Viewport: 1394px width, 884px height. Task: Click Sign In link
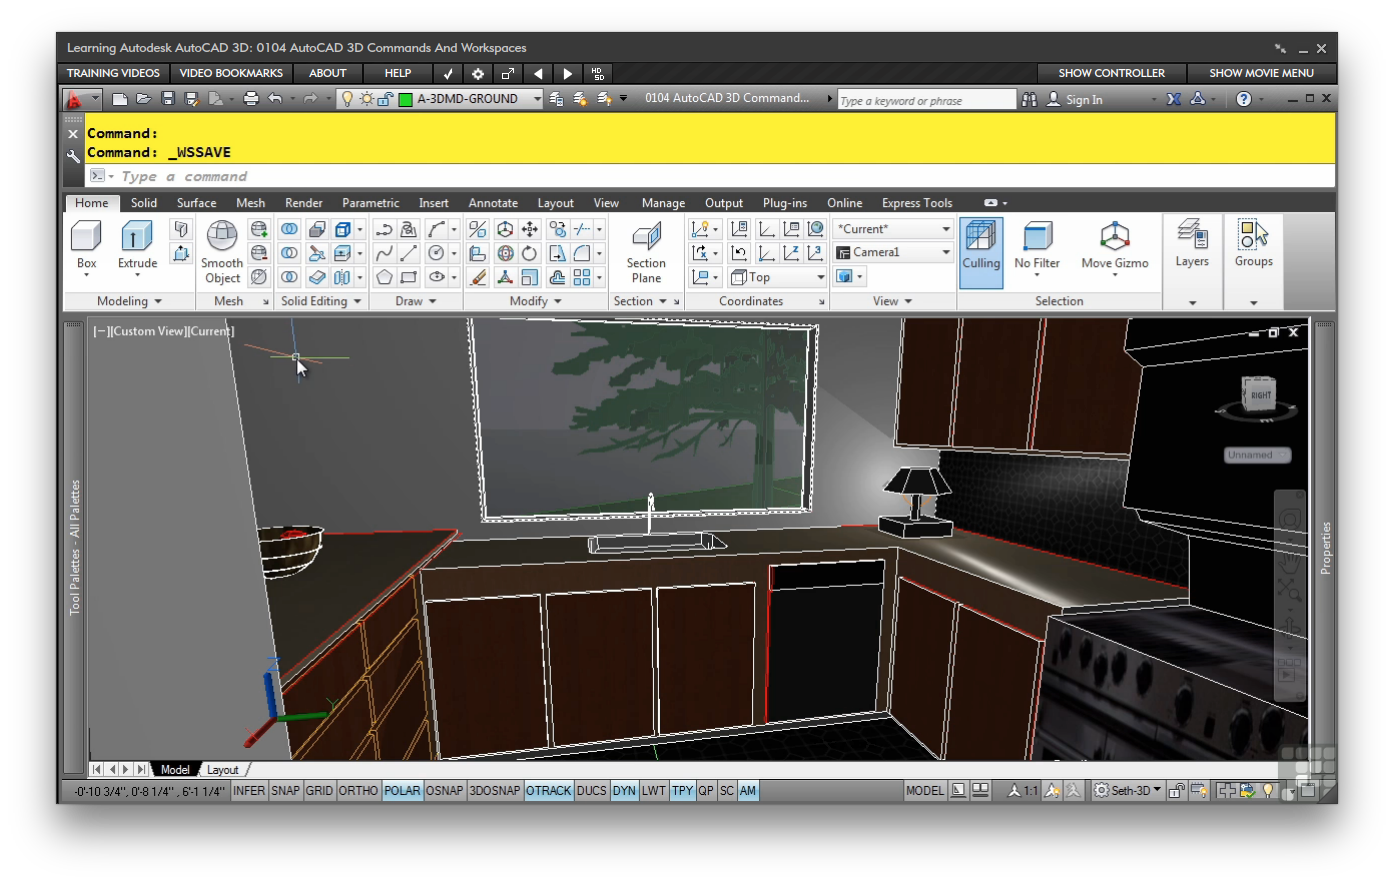1084,99
